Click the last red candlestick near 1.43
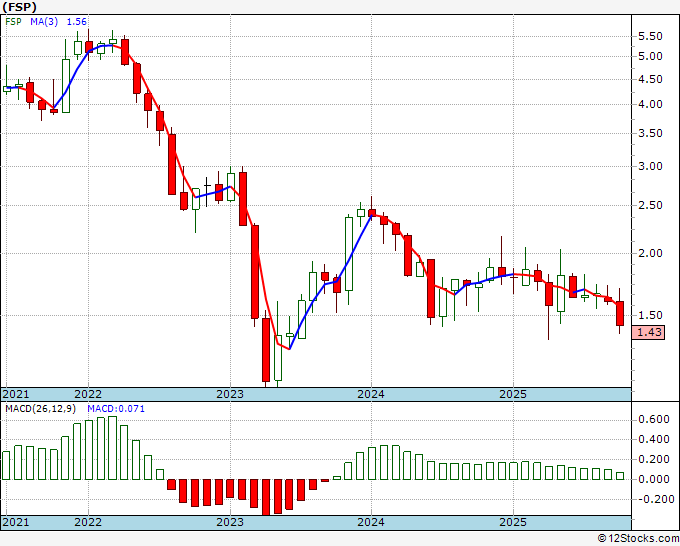This screenshot has height=546, width=680. point(620,313)
